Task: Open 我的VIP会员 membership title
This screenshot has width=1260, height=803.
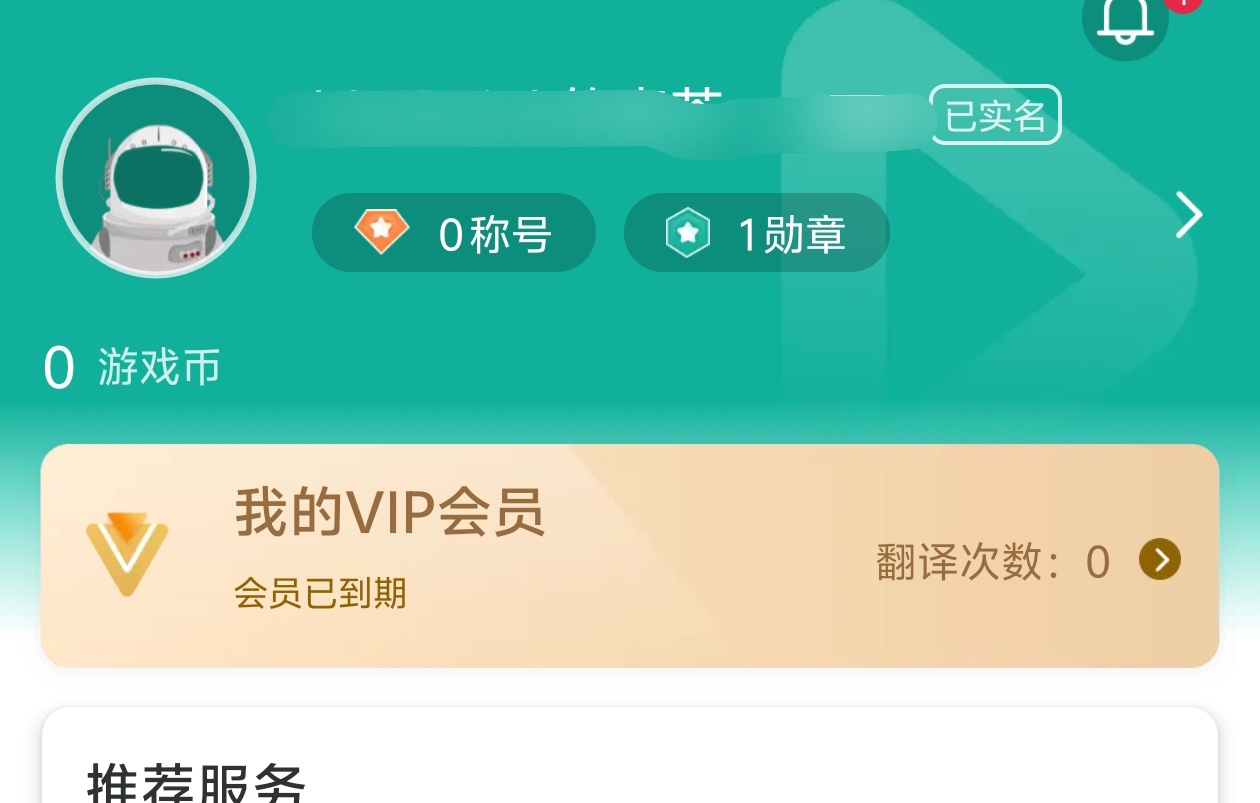Action: [x=390, y=513]
